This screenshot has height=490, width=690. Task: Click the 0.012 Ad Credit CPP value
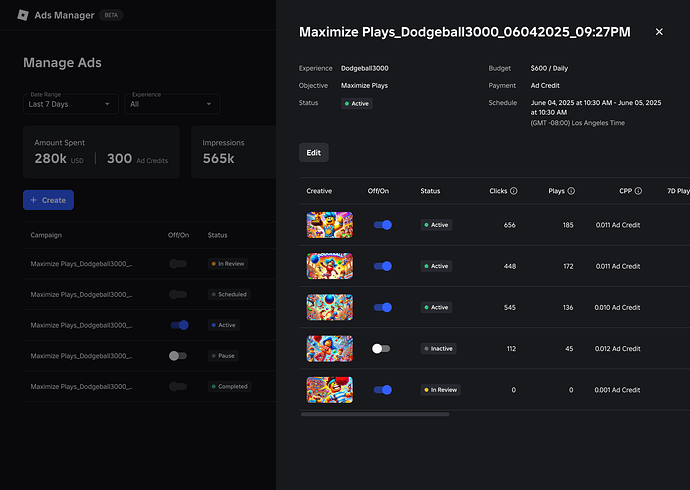[617, 349]
